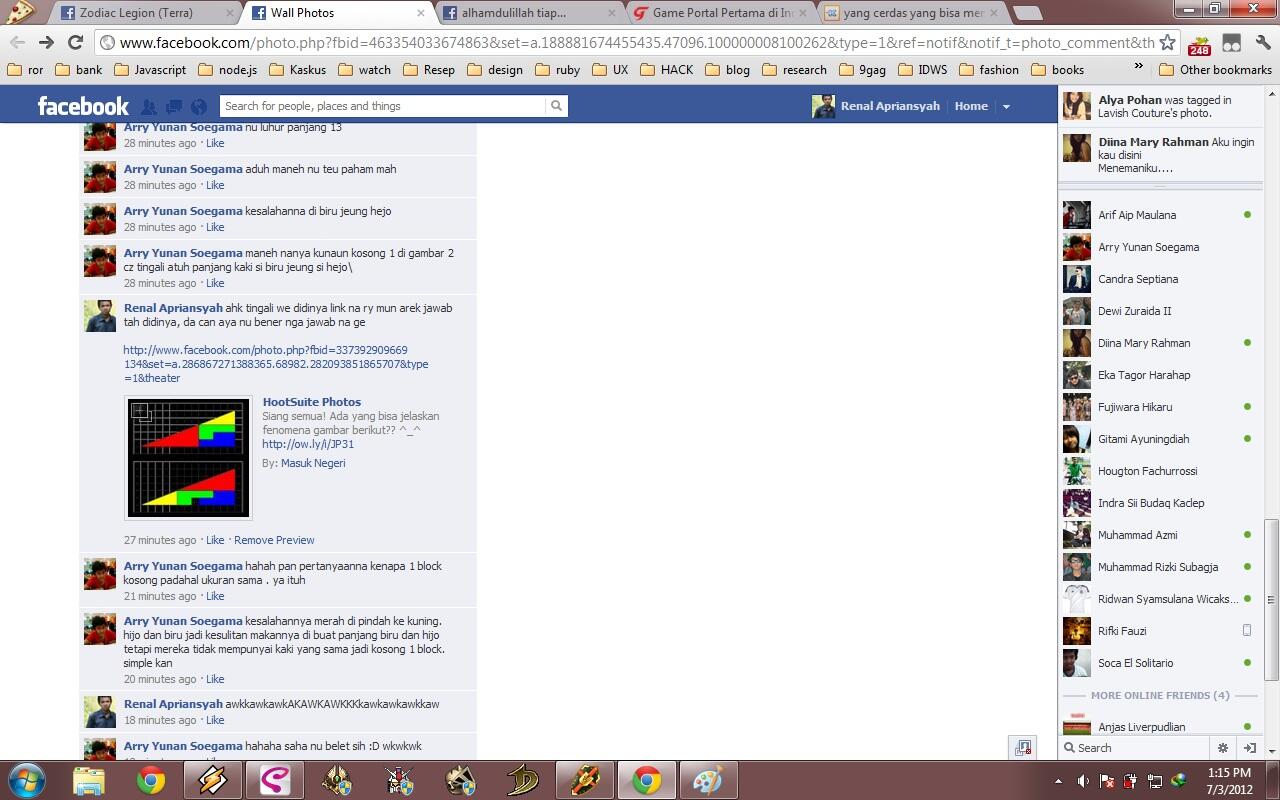This screenshot has width=1280, height=800.
Task: Open Paint from the taskbar
Action: click(708, 779)
